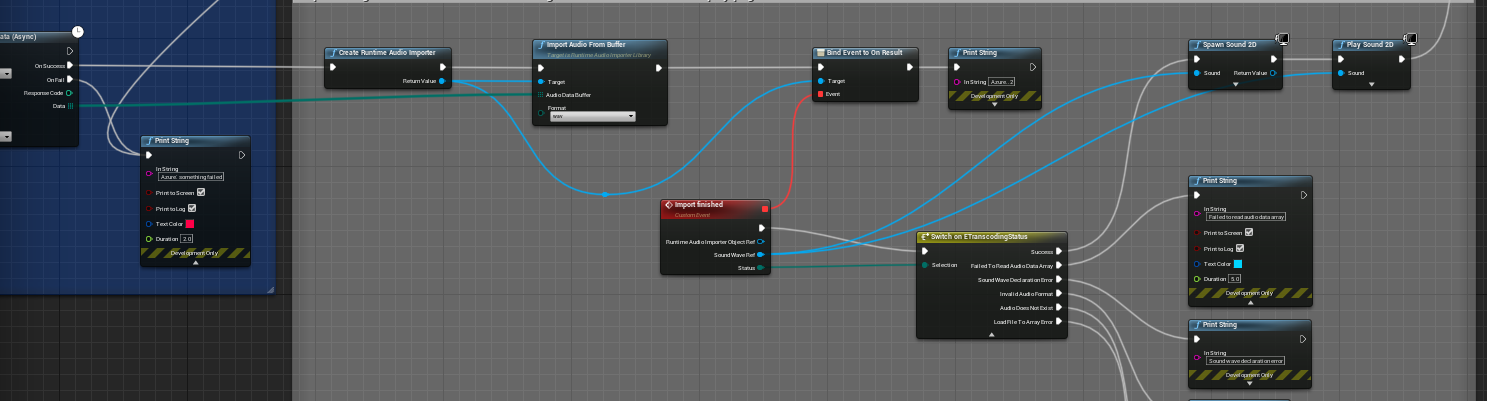Click Target pin on Import Audio From Buffer
The height and width of the screenshot is (401, 1487).
pyautogui.click(x=541, y=81)
